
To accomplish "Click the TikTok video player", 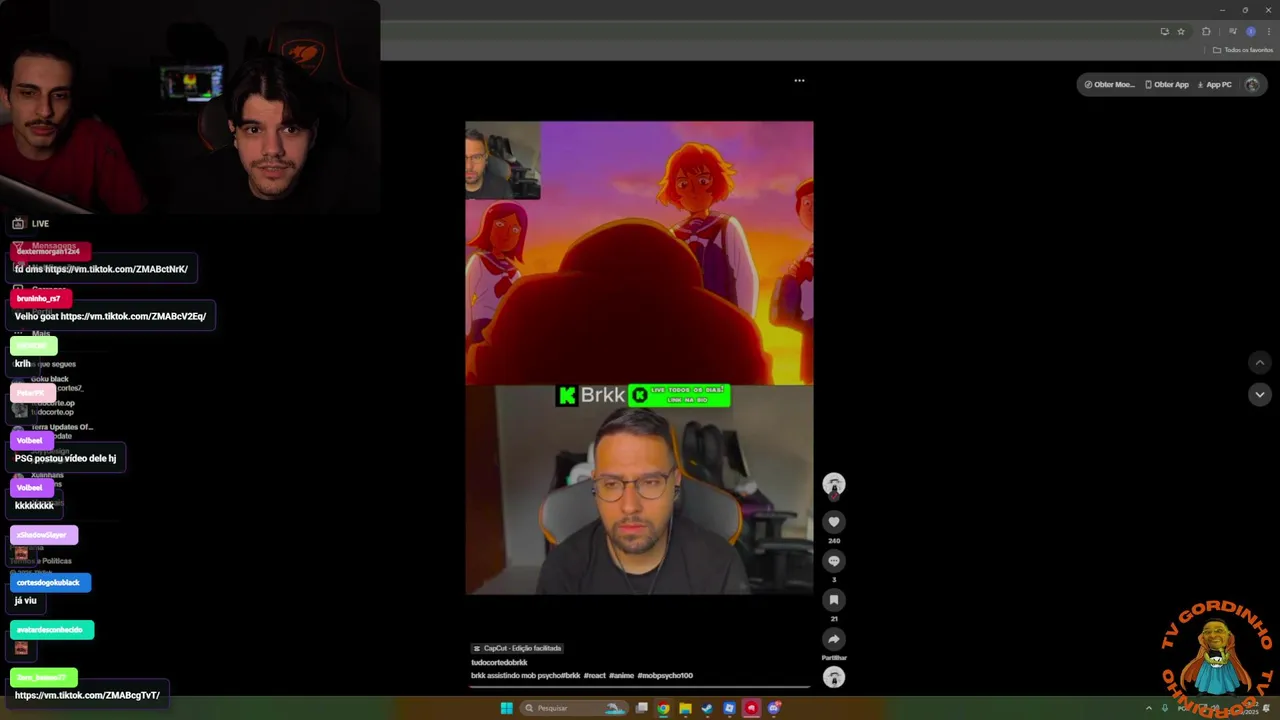I will pos(639,358).
